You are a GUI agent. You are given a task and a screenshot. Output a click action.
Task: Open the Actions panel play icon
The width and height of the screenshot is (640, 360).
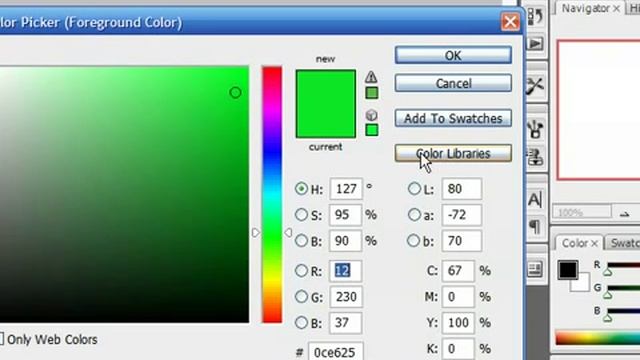[535, 43]
